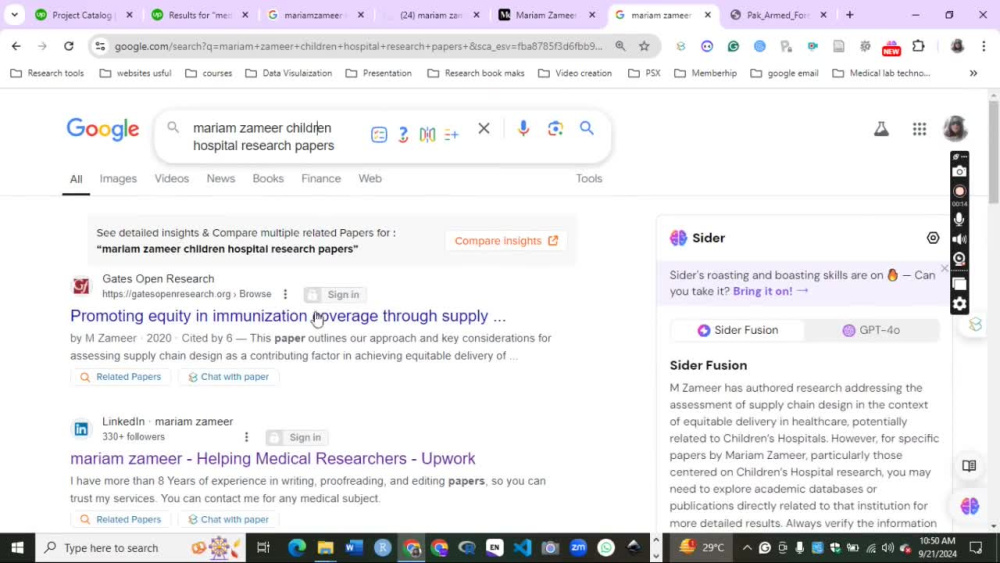Select the Sider Fusion model tab
1000x563 pixels.
(738, 330)
